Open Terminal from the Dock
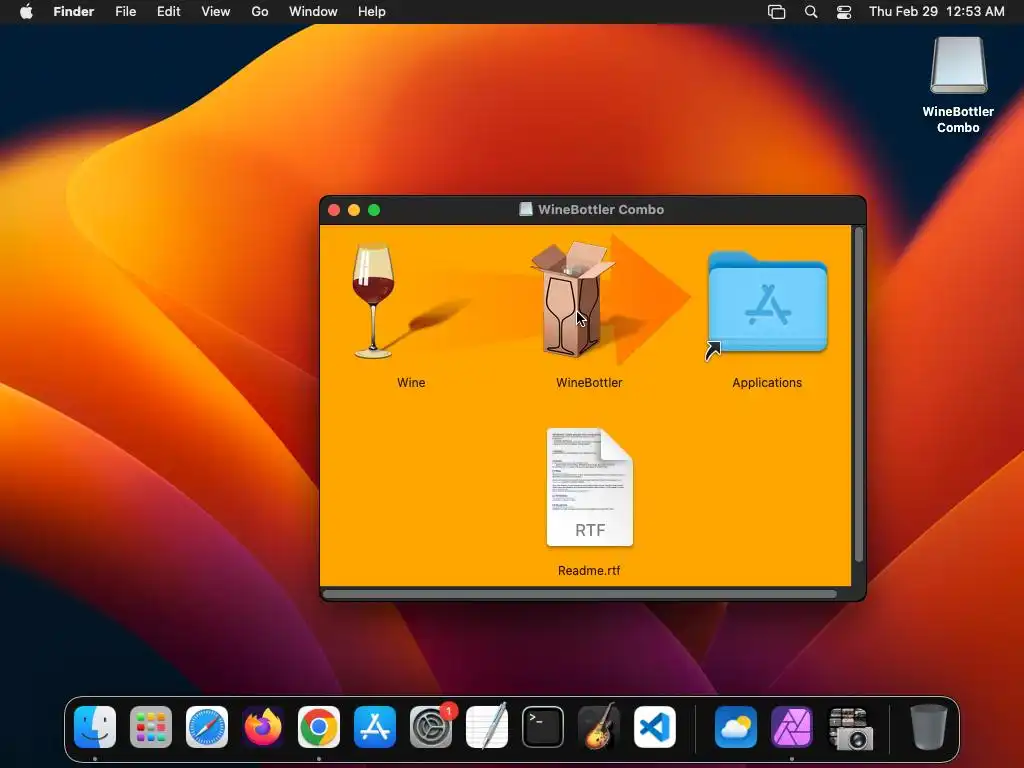 [543, 727]
